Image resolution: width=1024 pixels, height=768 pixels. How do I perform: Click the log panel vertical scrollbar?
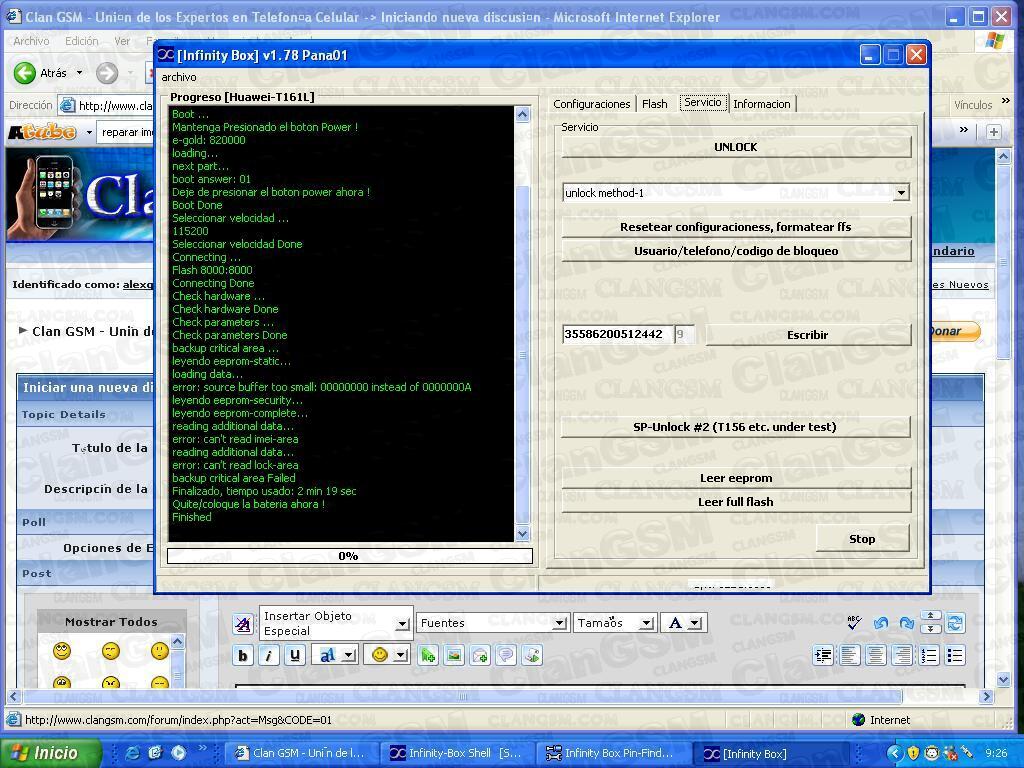point(522,324)
